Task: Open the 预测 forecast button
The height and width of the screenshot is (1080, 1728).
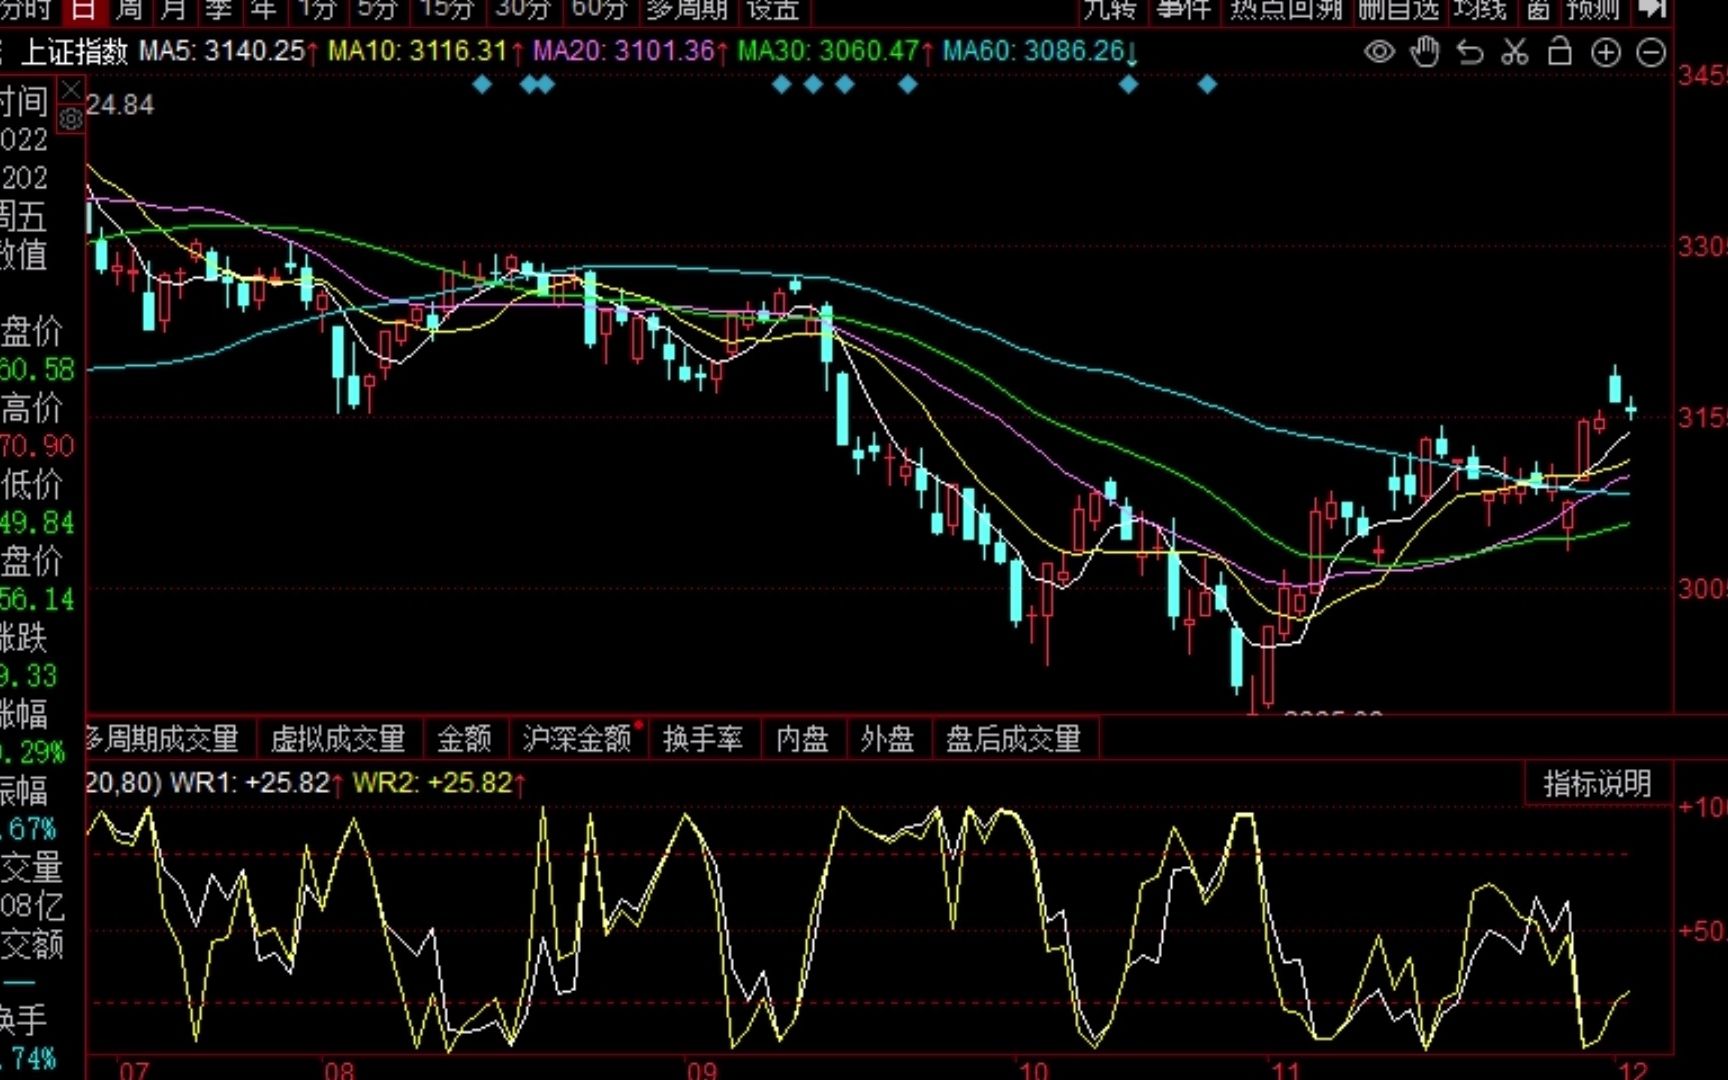Action: pos(1593,9)
